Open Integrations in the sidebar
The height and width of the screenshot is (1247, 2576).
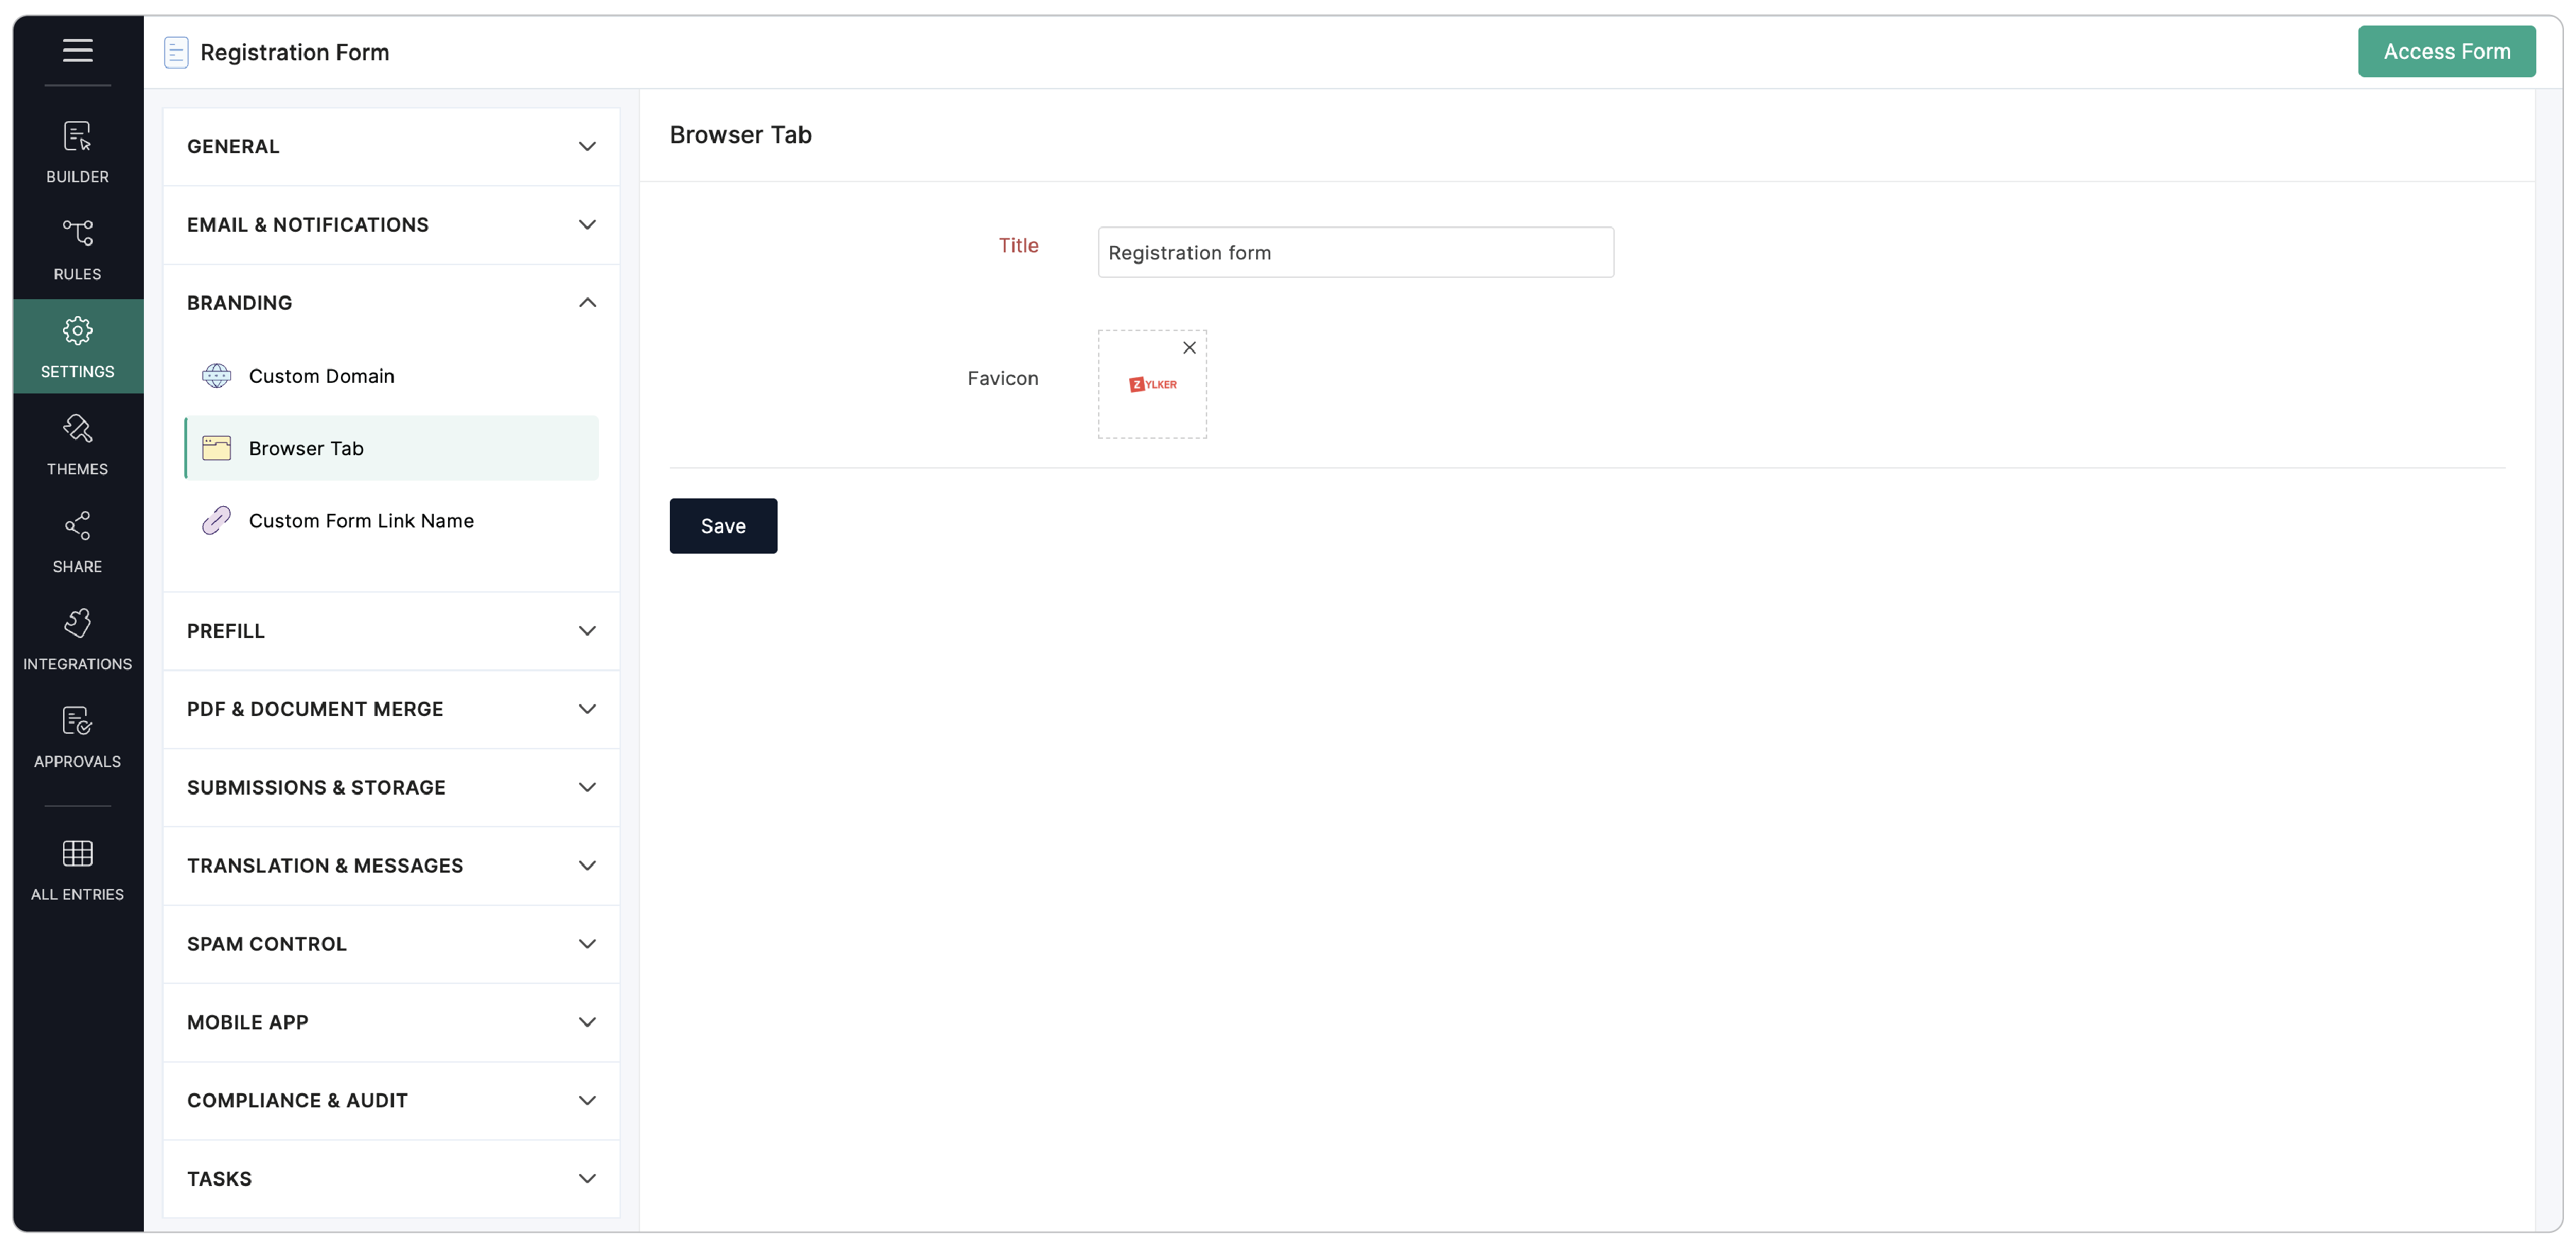[x=77, y=639]
